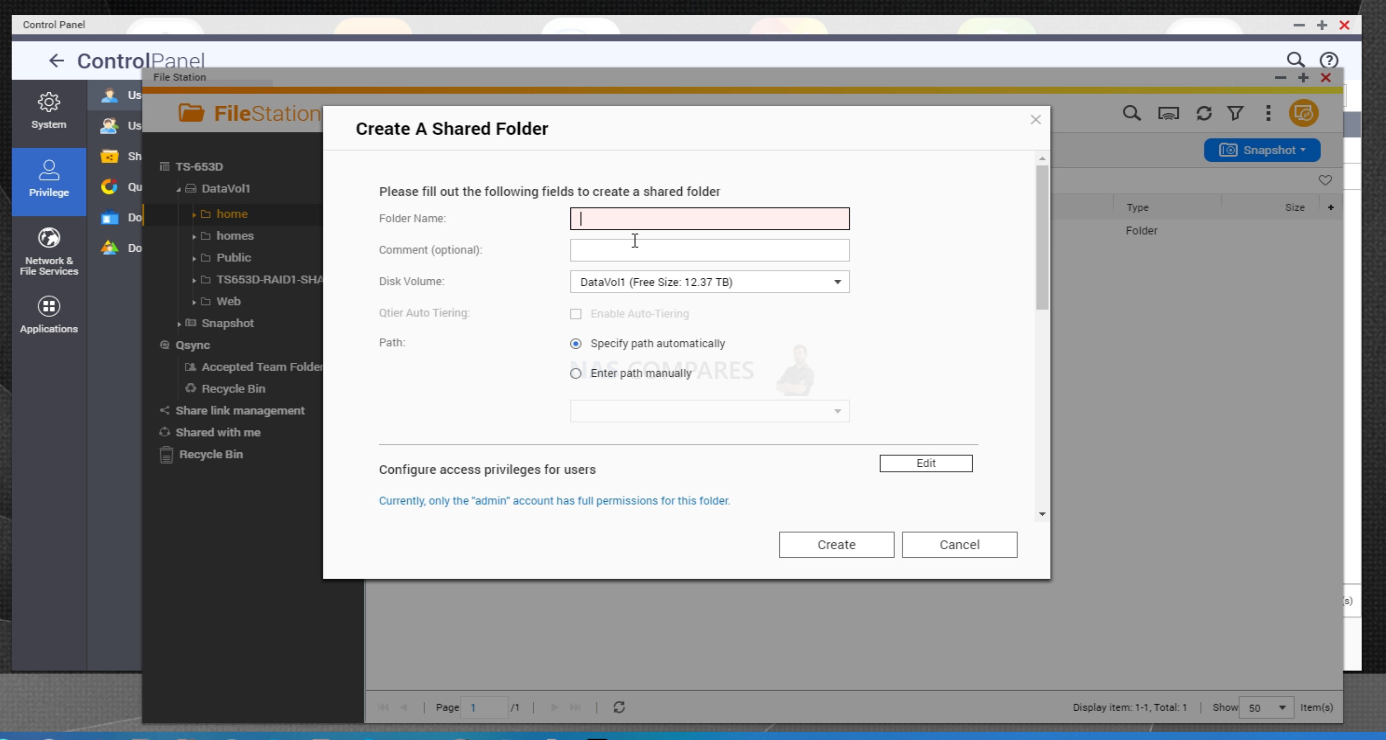Click the blue Domain Security icon
Viewport: 1386px width, 740px height.
pos(110,217)
